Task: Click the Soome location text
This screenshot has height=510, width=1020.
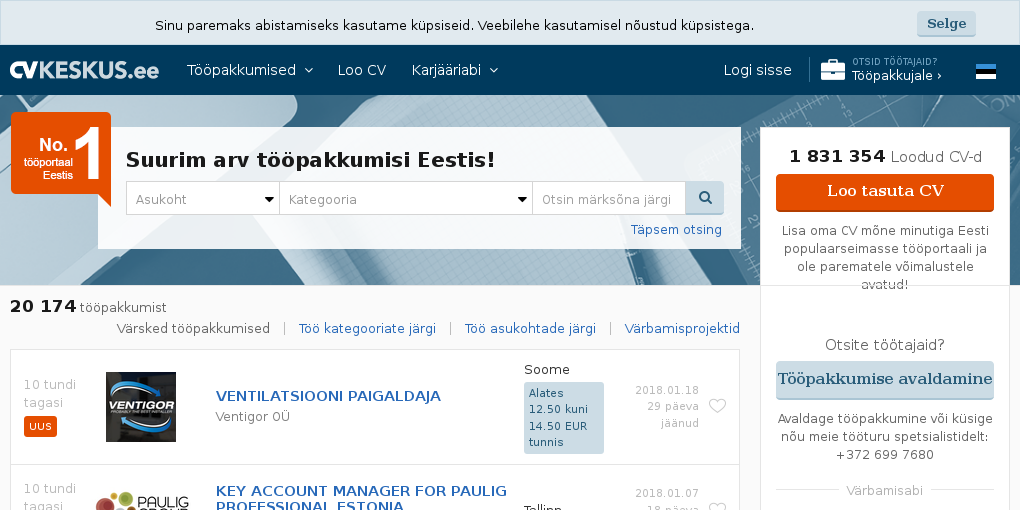Action: pos(546,369)
